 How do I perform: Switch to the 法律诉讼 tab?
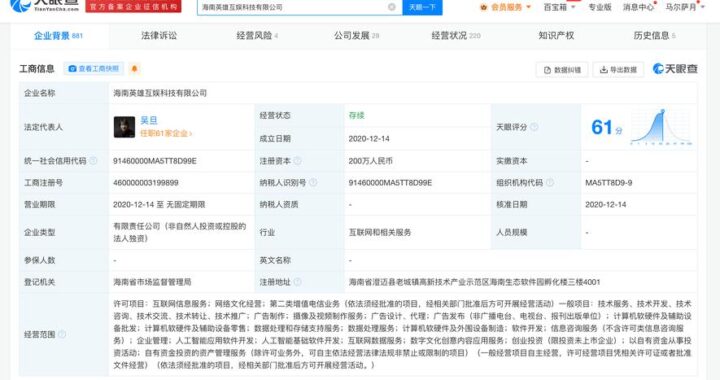coord(159,36)
